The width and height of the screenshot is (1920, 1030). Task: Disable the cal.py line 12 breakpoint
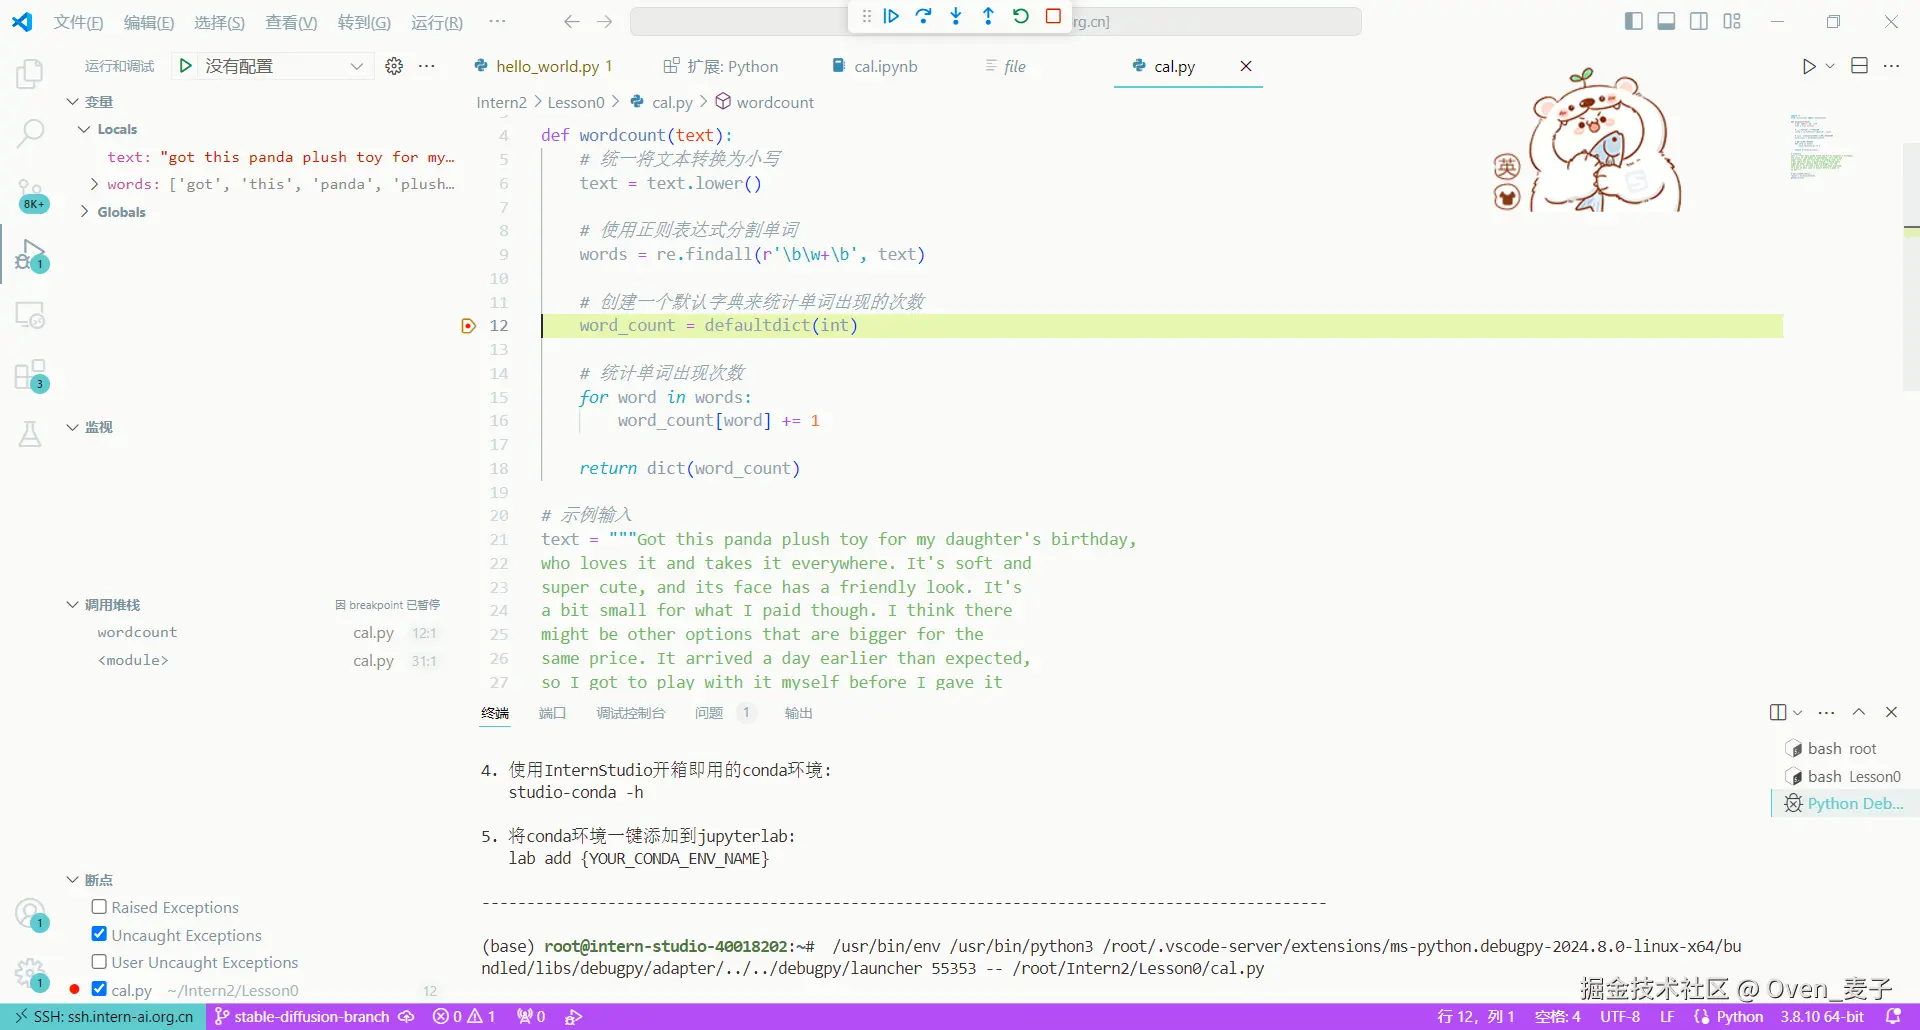(x=99, y=989)
